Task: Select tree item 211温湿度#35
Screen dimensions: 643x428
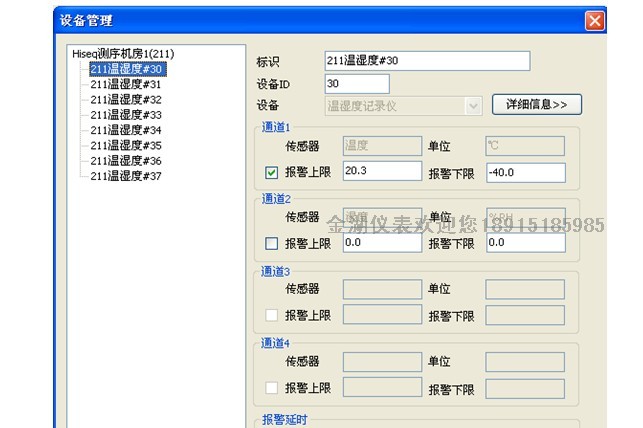Action: 126,146
